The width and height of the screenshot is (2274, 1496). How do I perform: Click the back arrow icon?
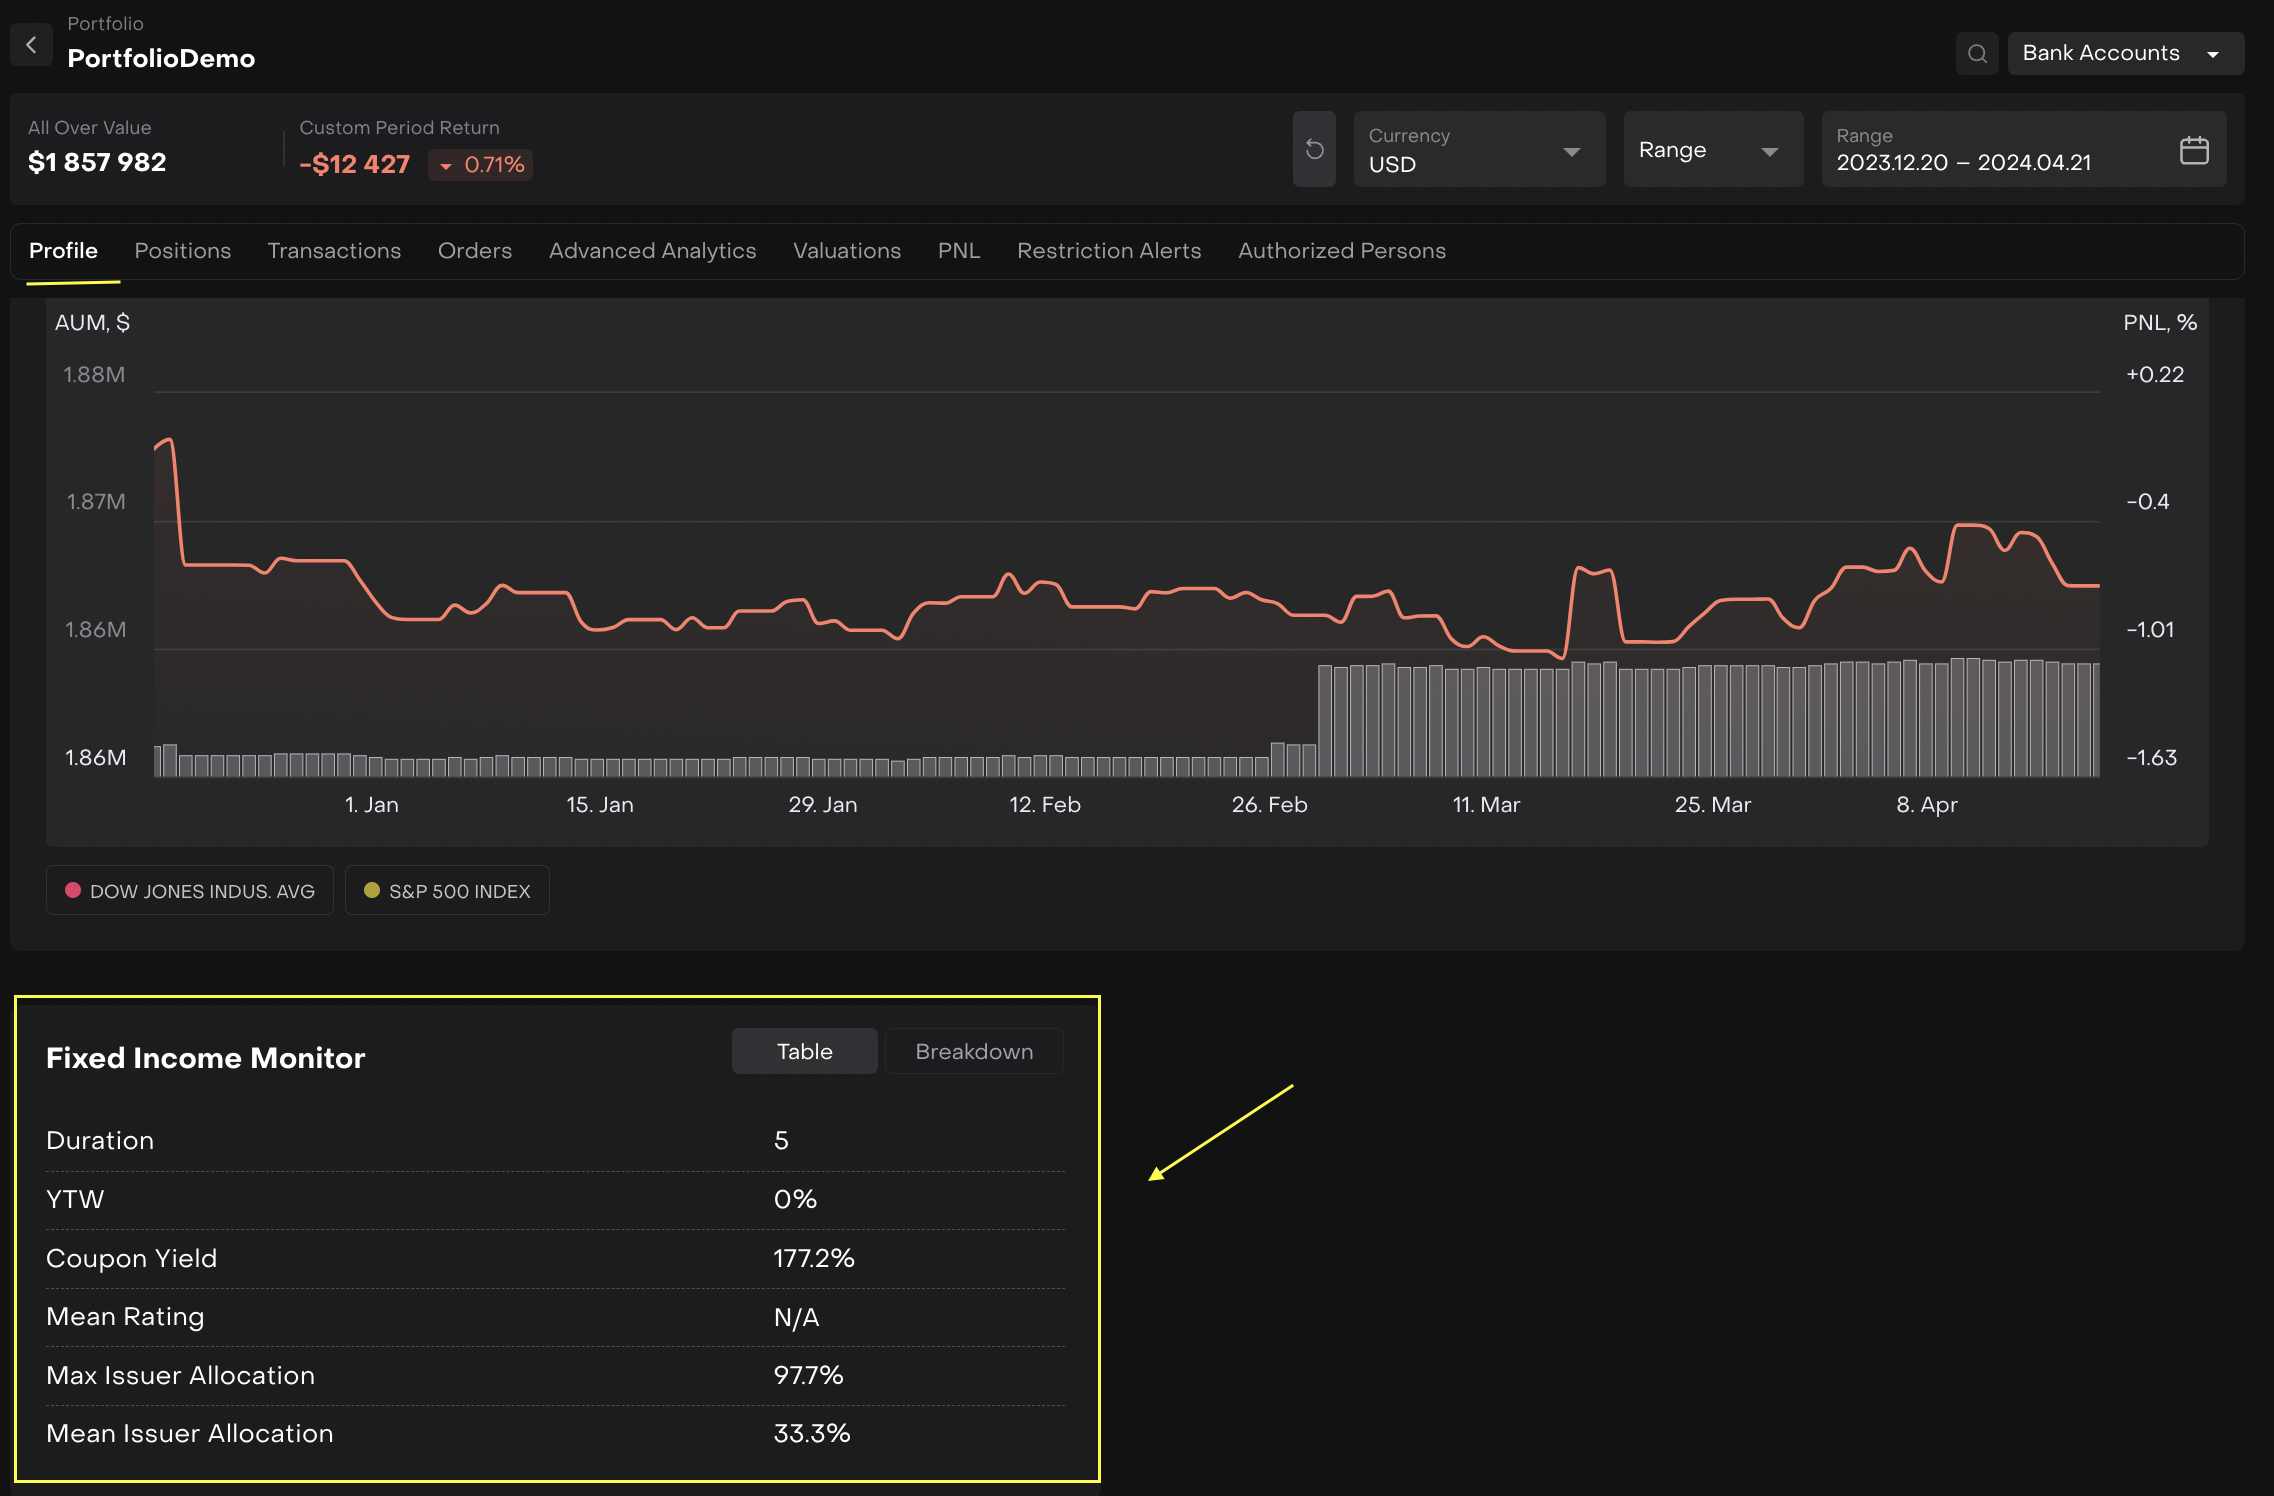tap(31, 45)
